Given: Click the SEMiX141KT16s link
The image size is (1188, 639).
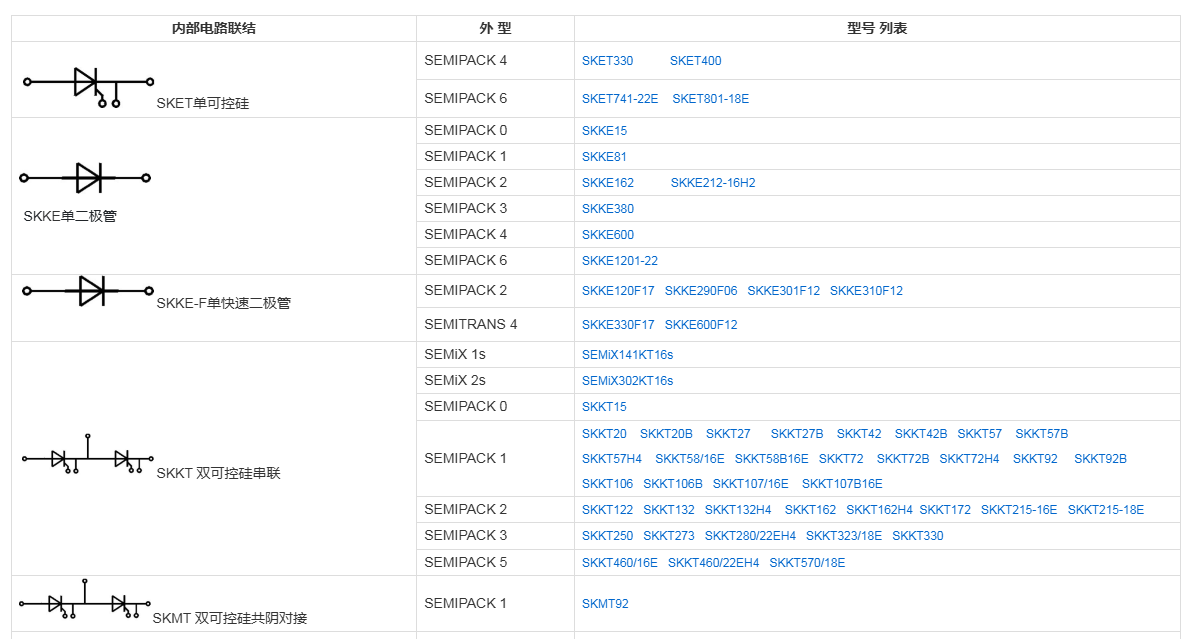Looking at the screenshot, I should tap(627, 355).
